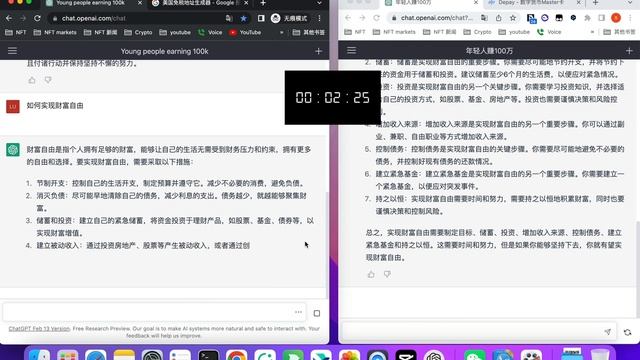Viewport: 640px width, 360px height.
Task: Open Chrome menu dots in right window
Action: tap(630, 18)
